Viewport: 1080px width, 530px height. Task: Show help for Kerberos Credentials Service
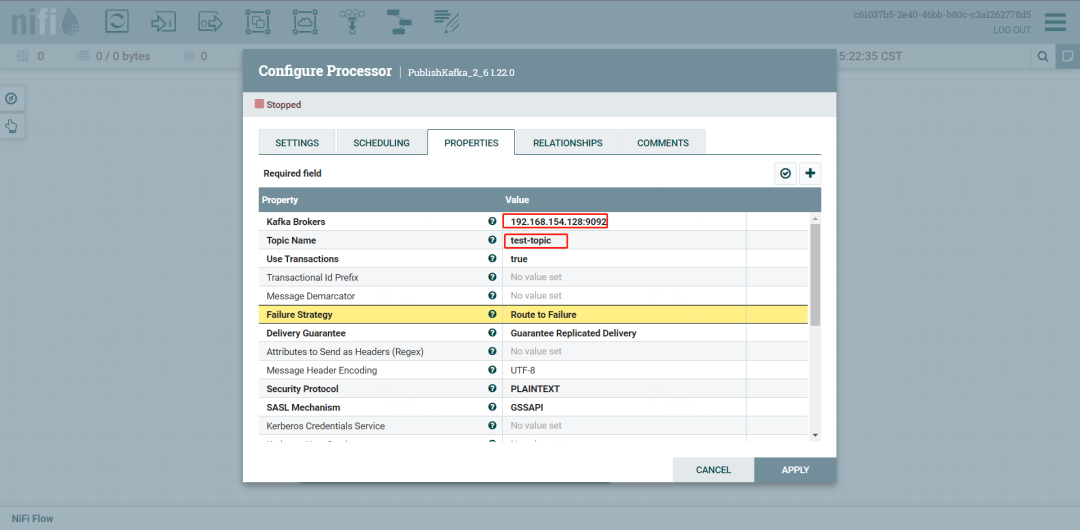click(492, 426)
